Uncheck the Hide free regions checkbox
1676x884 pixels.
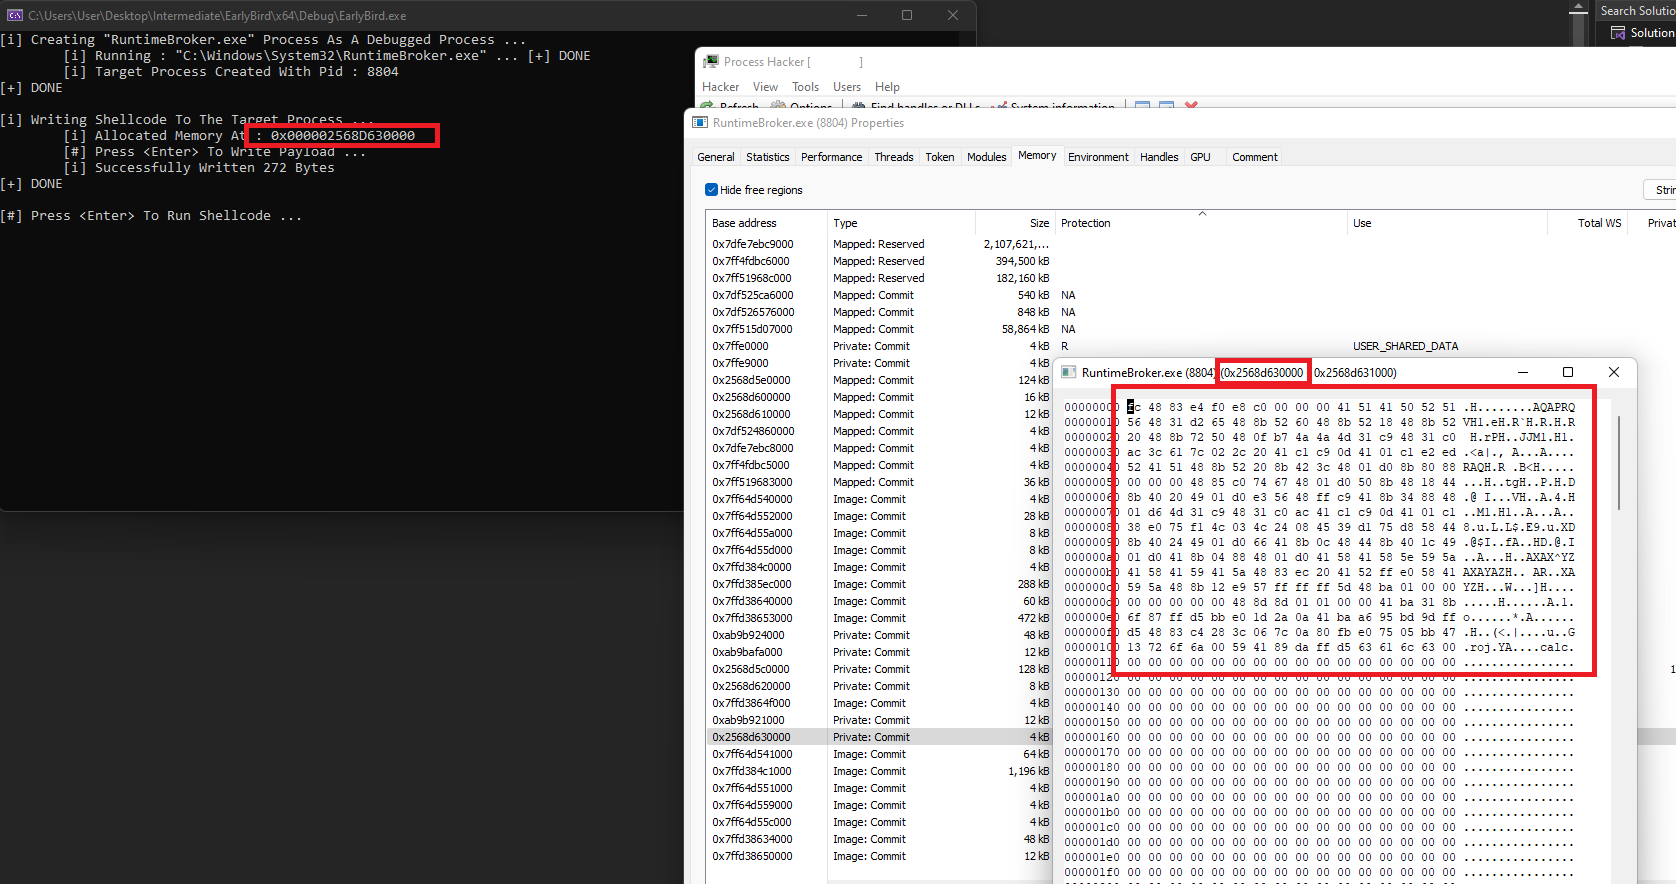click(711, 190)
